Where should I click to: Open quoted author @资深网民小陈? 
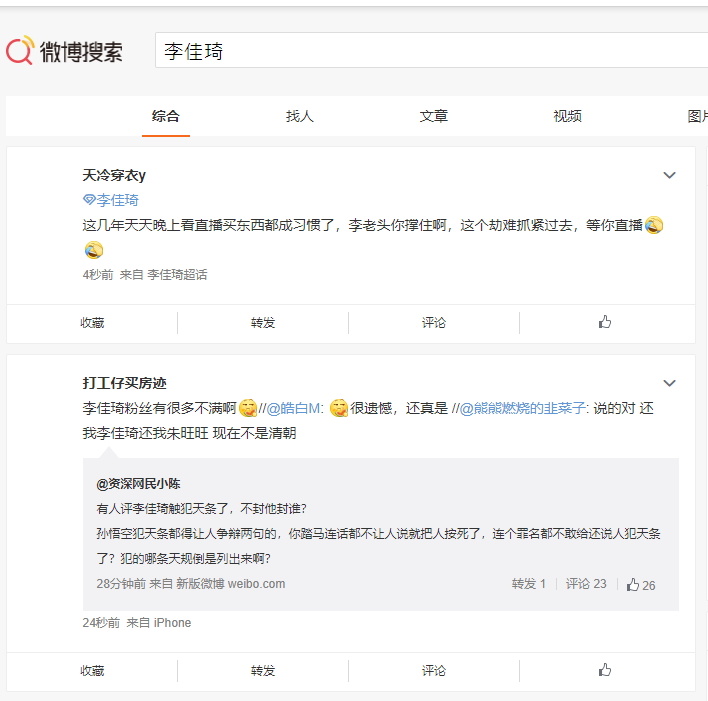pos(138,484)
